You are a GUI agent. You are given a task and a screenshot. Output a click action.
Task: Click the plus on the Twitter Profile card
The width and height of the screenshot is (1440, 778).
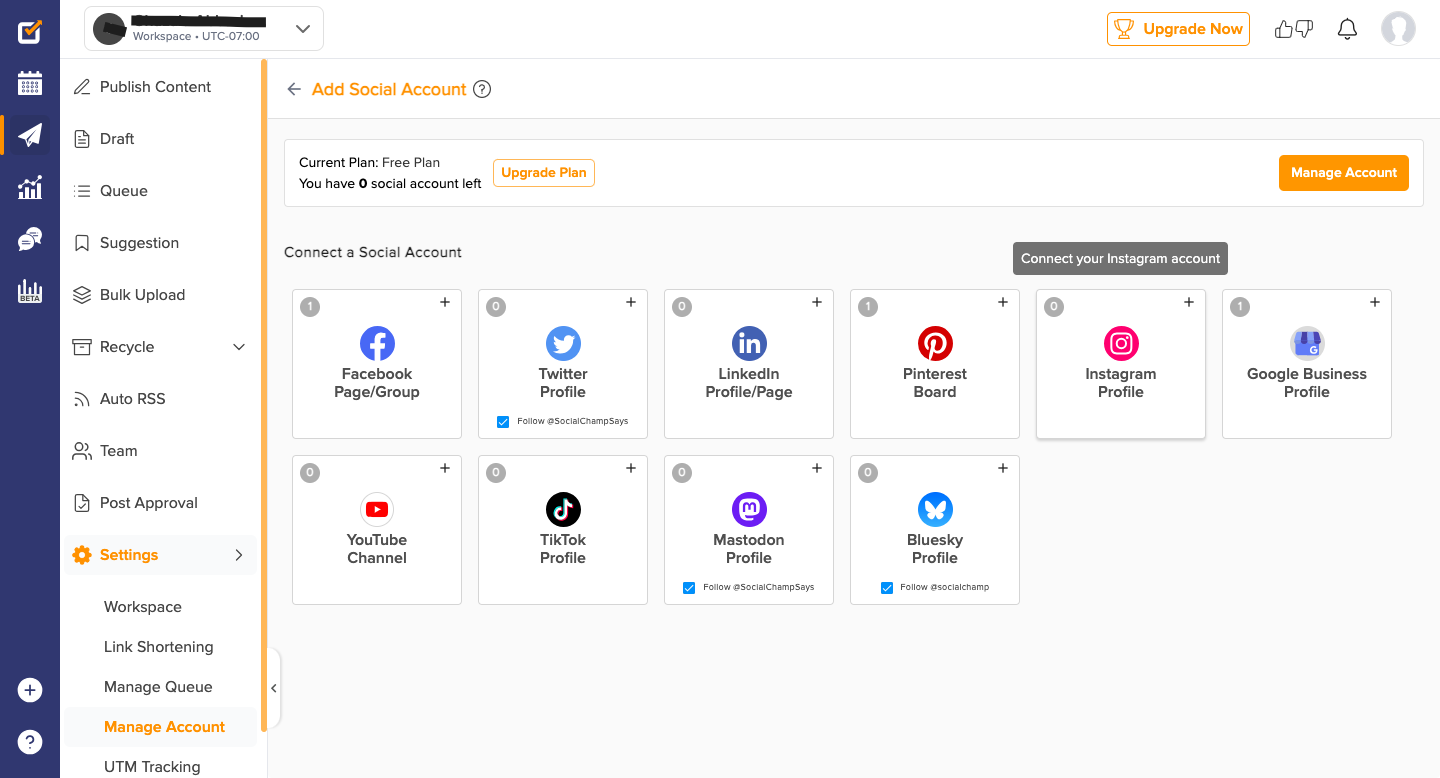click(631, 302)
